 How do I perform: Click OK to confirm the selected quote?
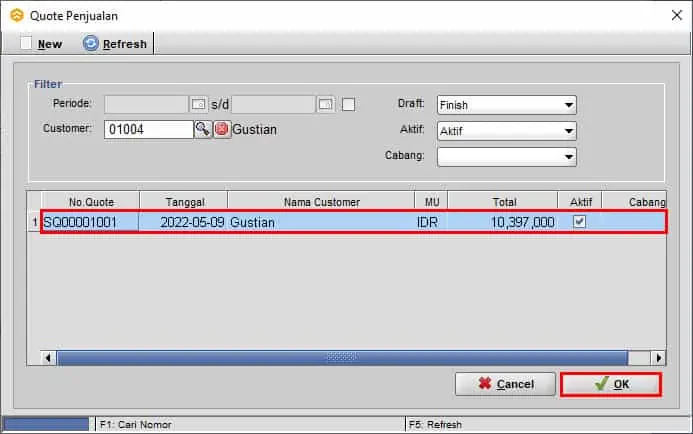pyautogui.click(x=610, y=384)
